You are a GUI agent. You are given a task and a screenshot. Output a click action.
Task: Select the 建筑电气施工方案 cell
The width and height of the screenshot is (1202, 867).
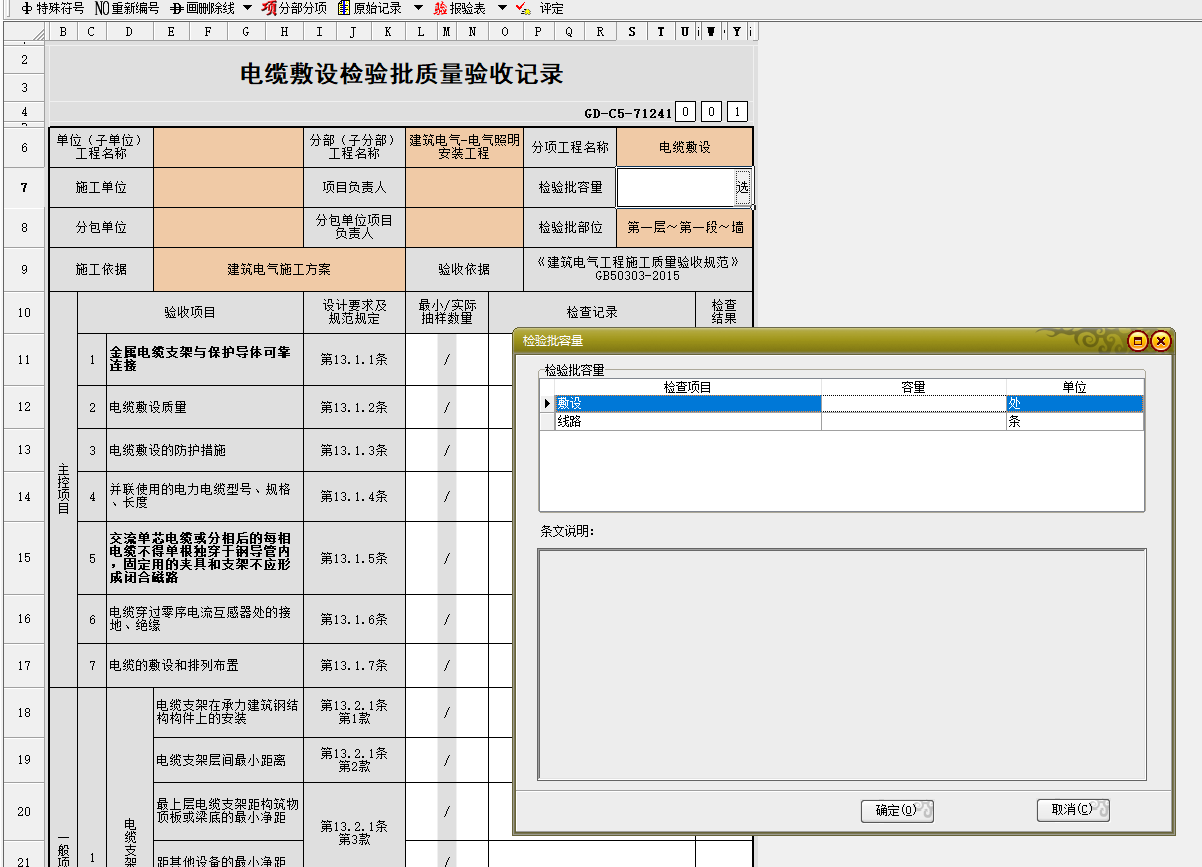point(279,269)
